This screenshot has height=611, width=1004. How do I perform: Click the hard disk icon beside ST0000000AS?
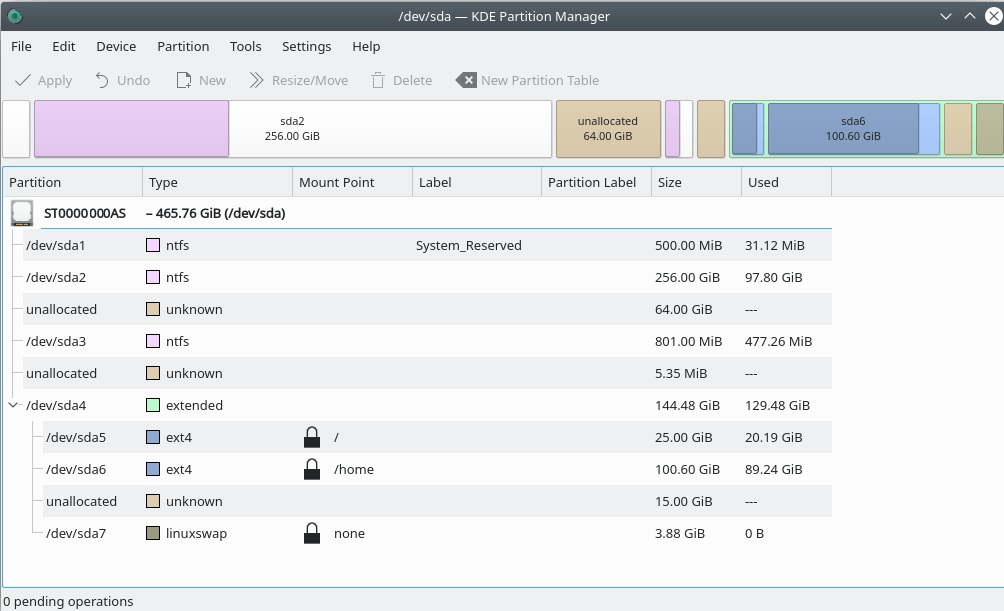pyautogui.click(x=22, y=212)
